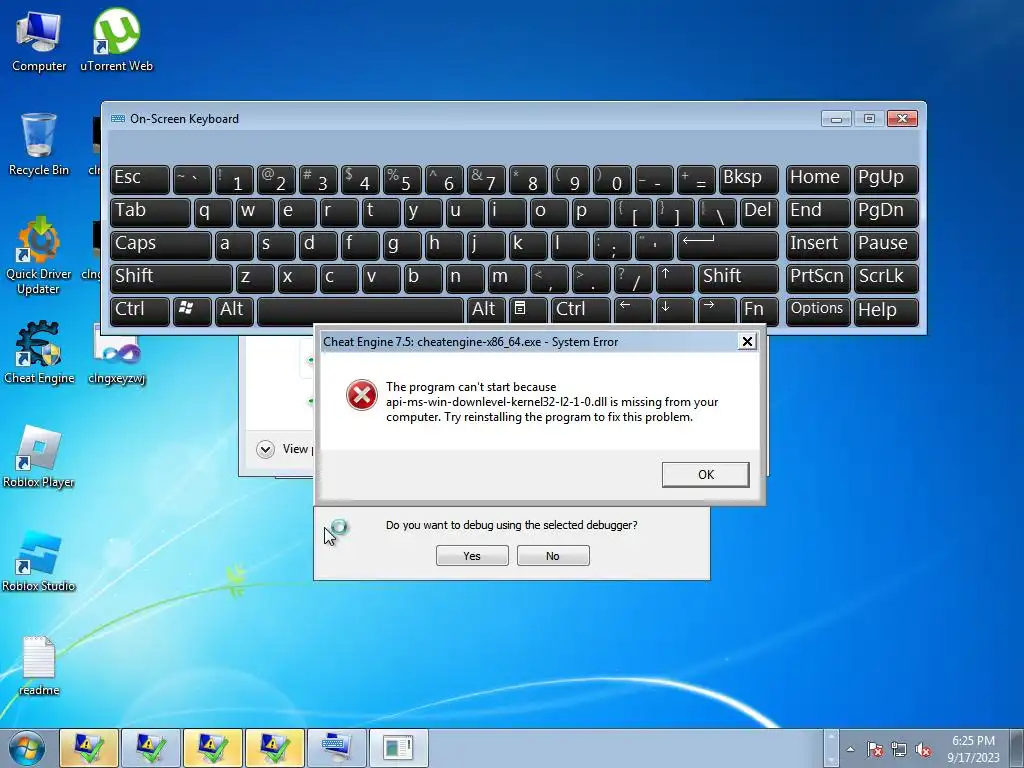Launch Roblox Studio shortcut
This screenshot has width=1024, height=768.
39,562
